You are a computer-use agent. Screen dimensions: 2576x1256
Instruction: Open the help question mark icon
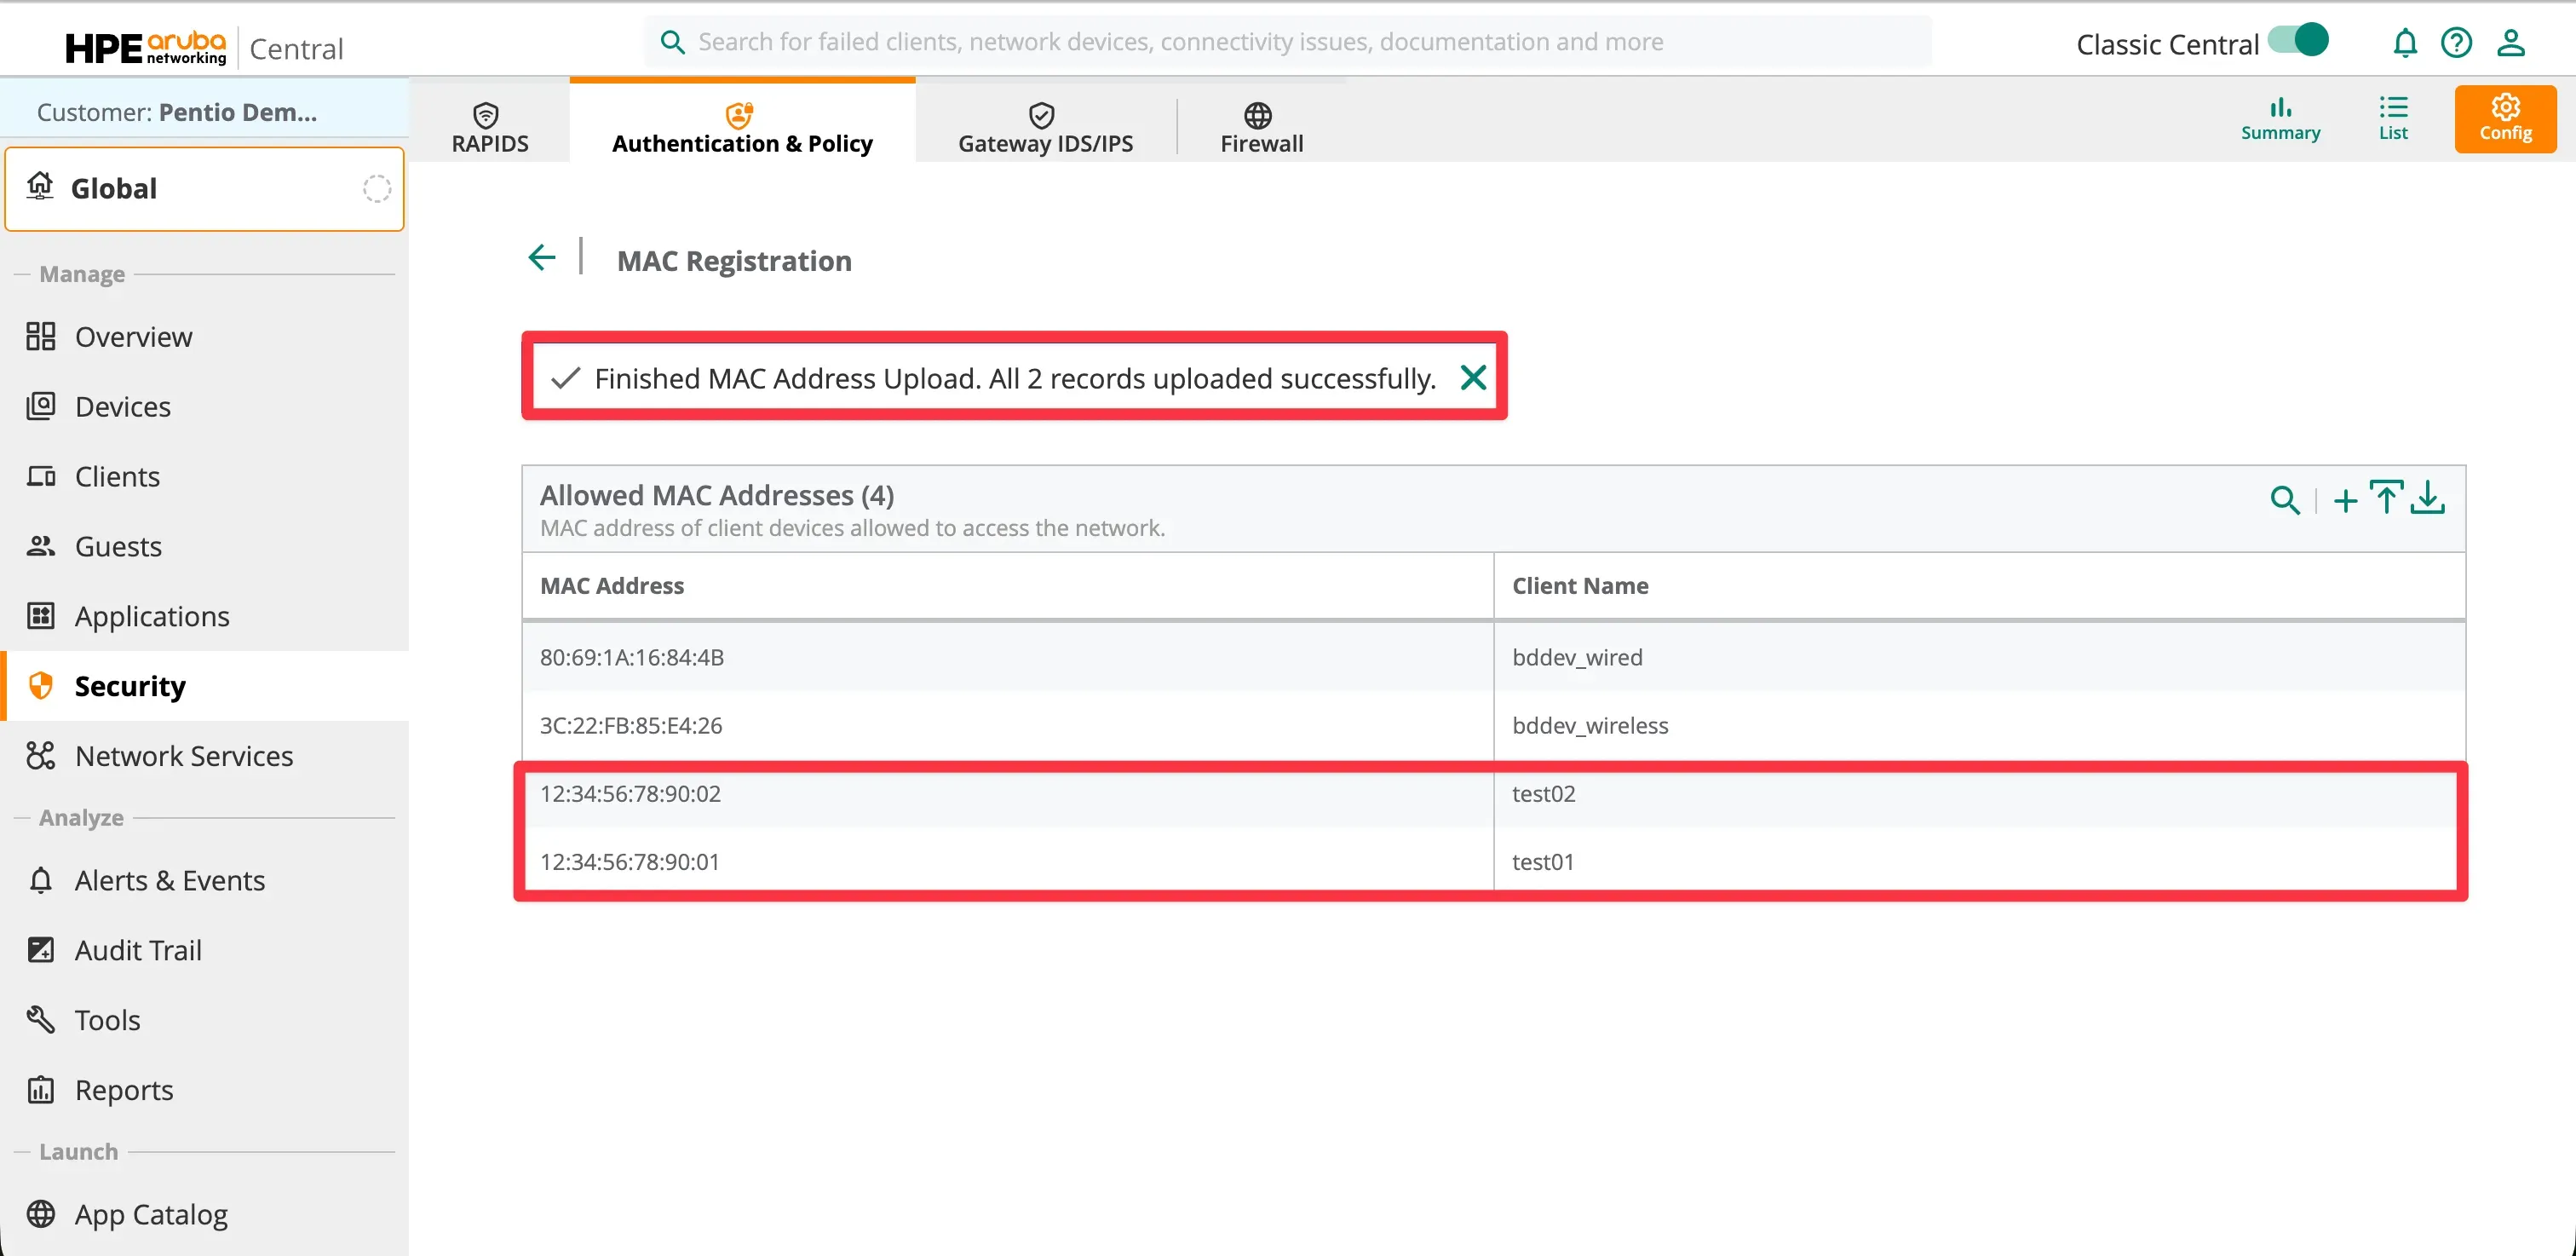pos(2456,43)
